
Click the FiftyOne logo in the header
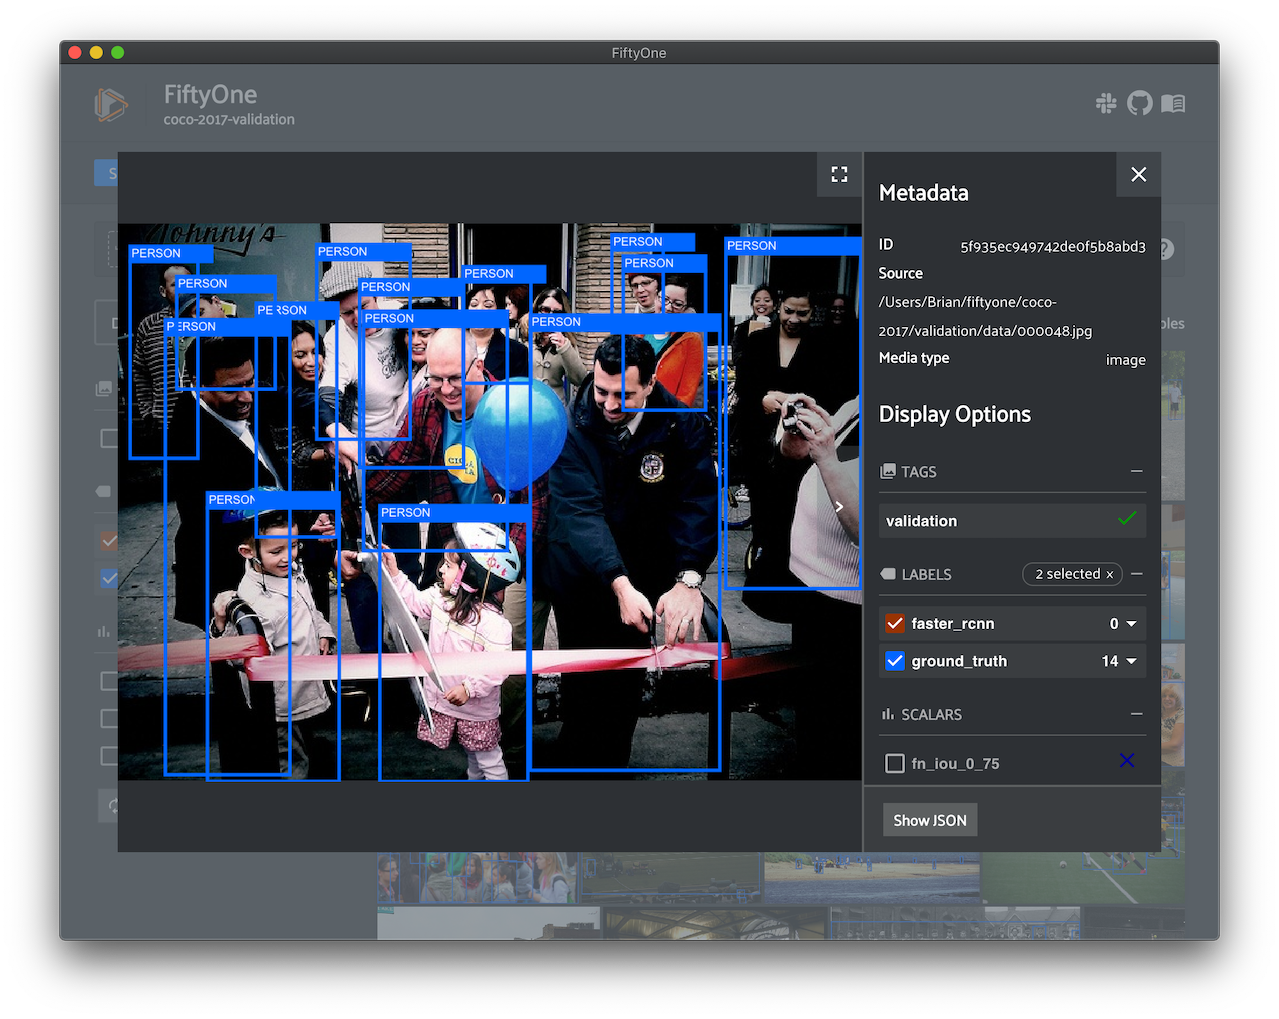point(109,104)
